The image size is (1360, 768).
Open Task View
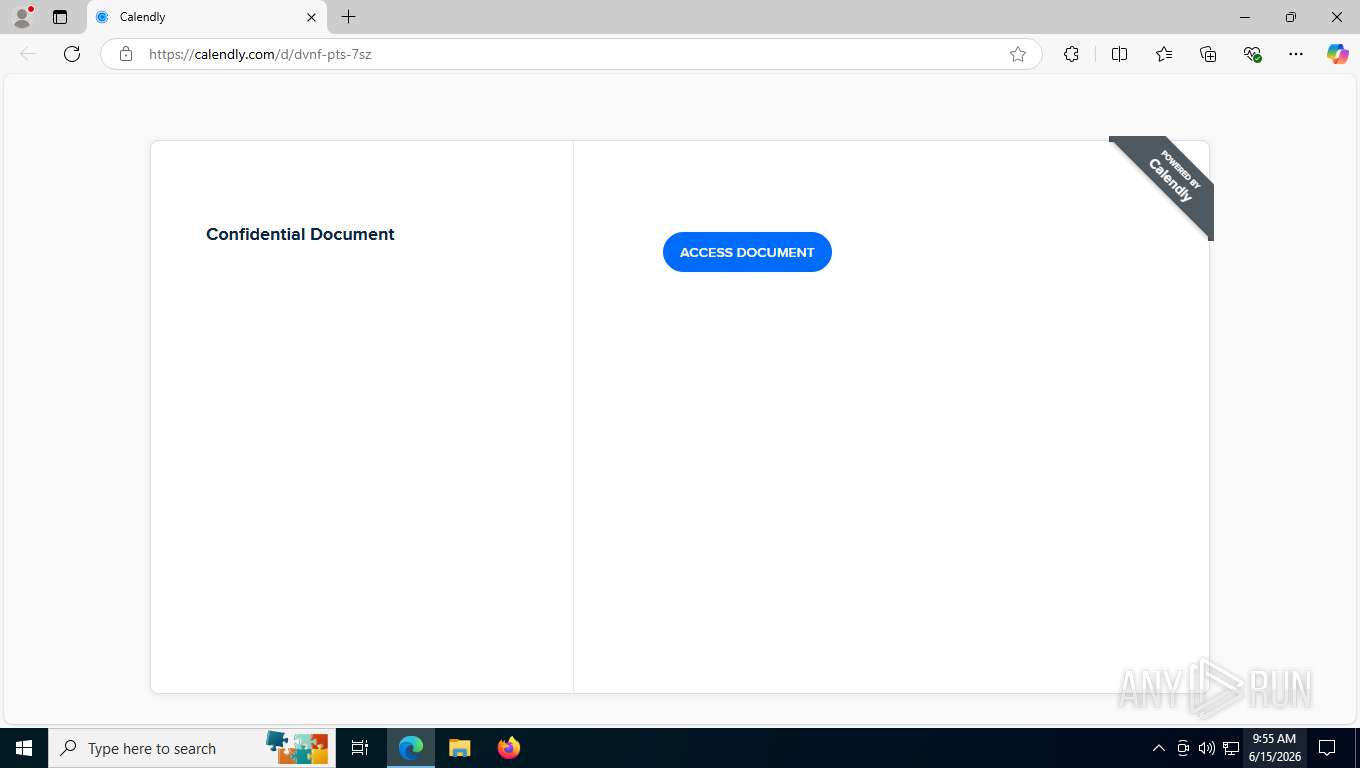360,748
